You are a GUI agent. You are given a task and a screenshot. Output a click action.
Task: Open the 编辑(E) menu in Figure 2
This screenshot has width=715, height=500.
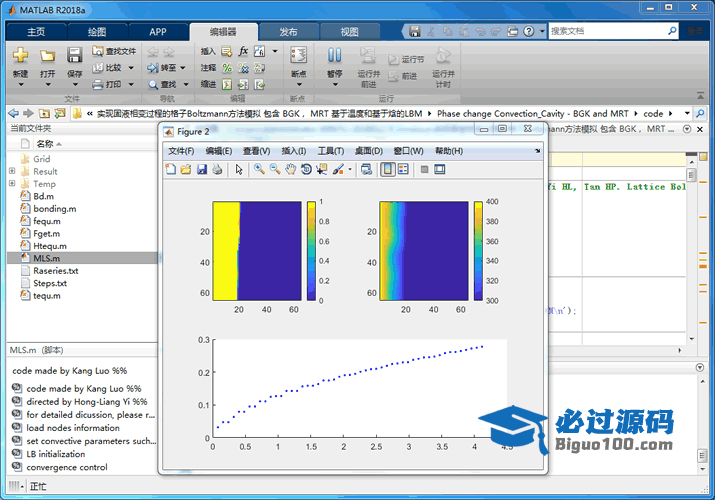click(x=219, y=151)
